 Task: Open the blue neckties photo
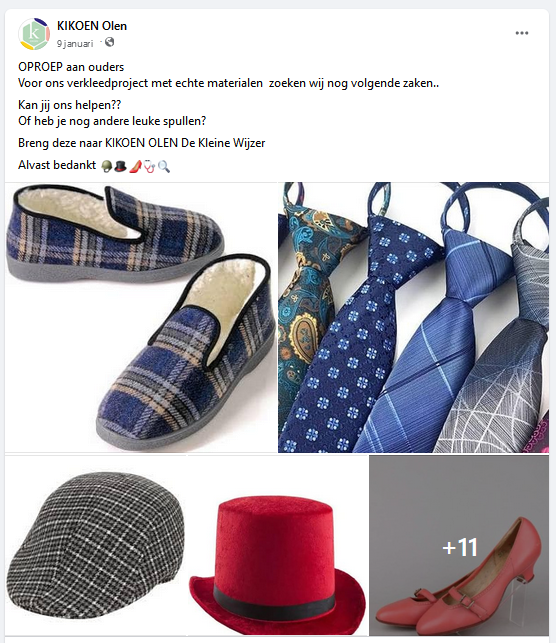(x=413, y=317)
